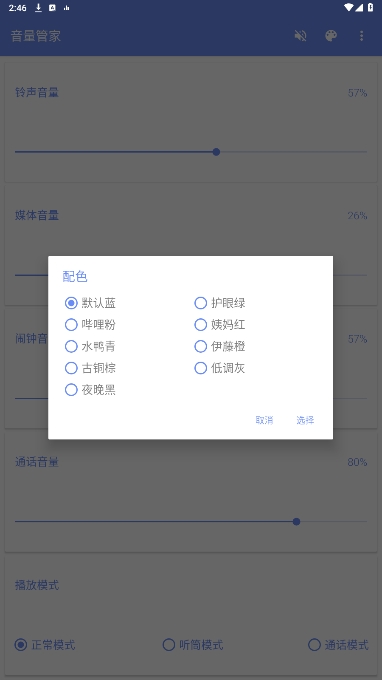
Task: Tap the download icon in status bar
Action: [x=39, y=8]
